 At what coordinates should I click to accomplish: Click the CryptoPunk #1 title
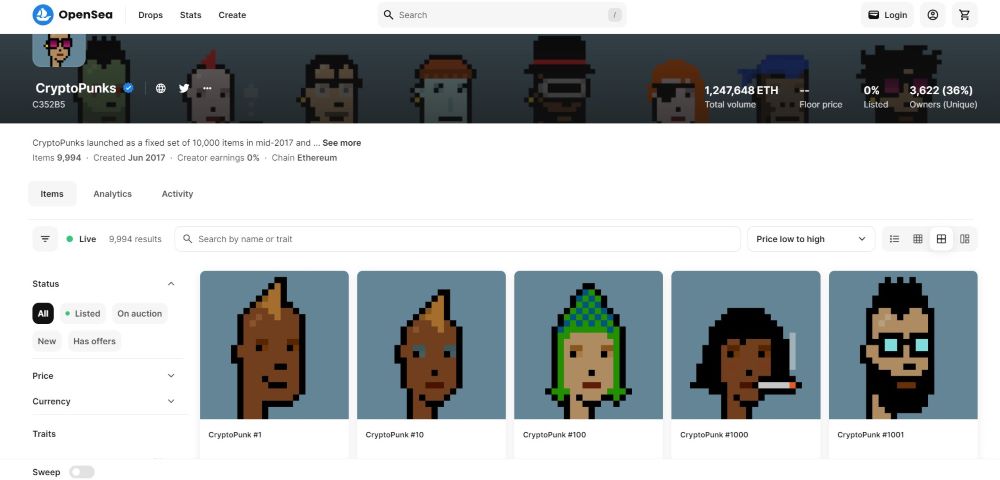pos(235,435)
